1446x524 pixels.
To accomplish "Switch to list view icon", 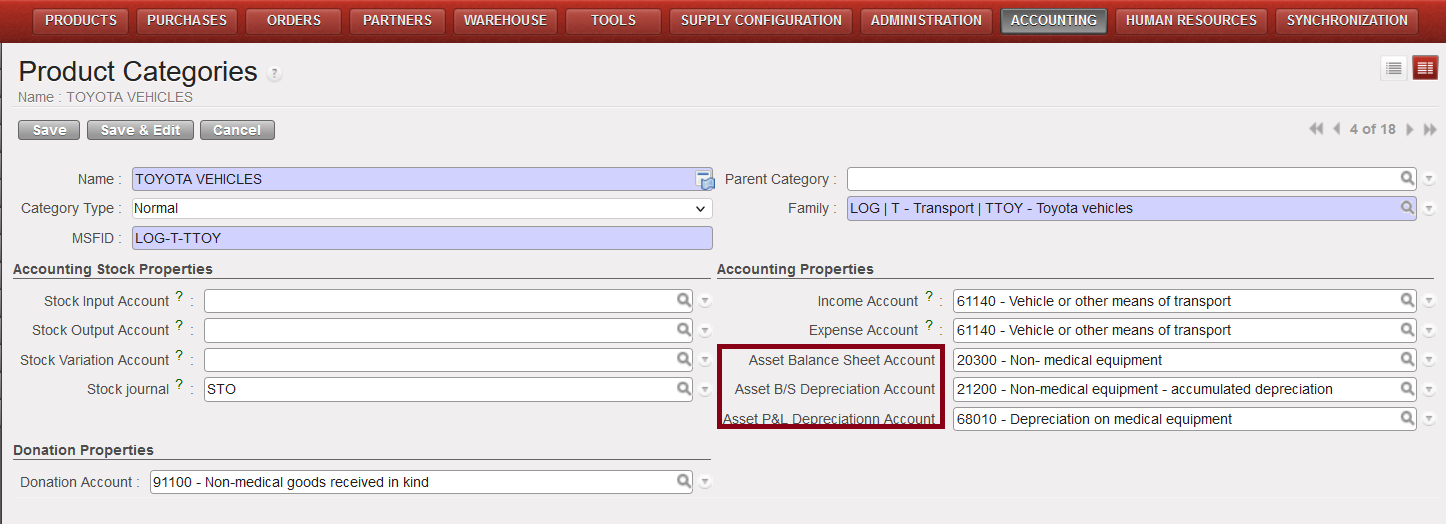I will click(x=1393, y=68).
